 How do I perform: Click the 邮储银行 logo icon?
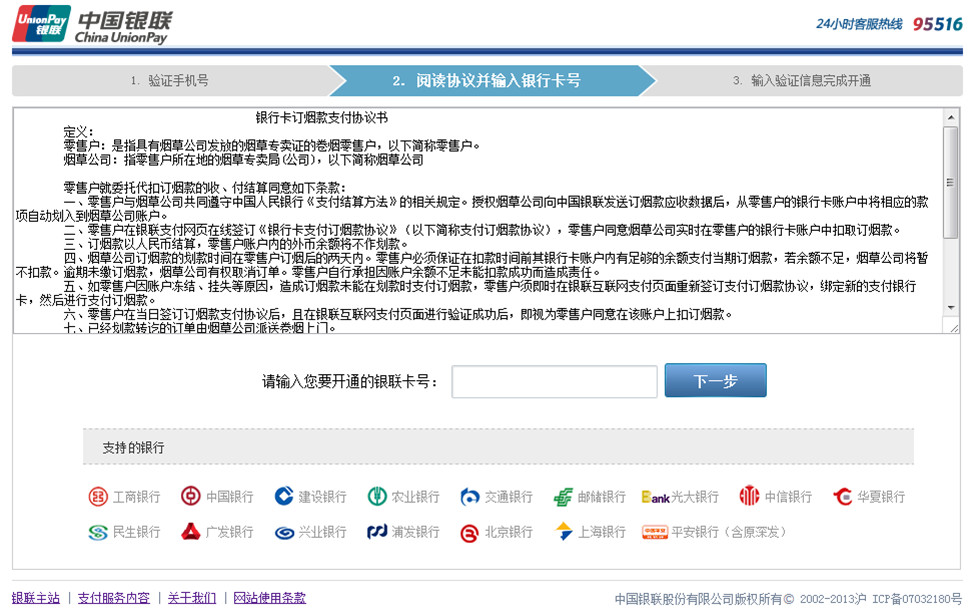pos(563,497)
